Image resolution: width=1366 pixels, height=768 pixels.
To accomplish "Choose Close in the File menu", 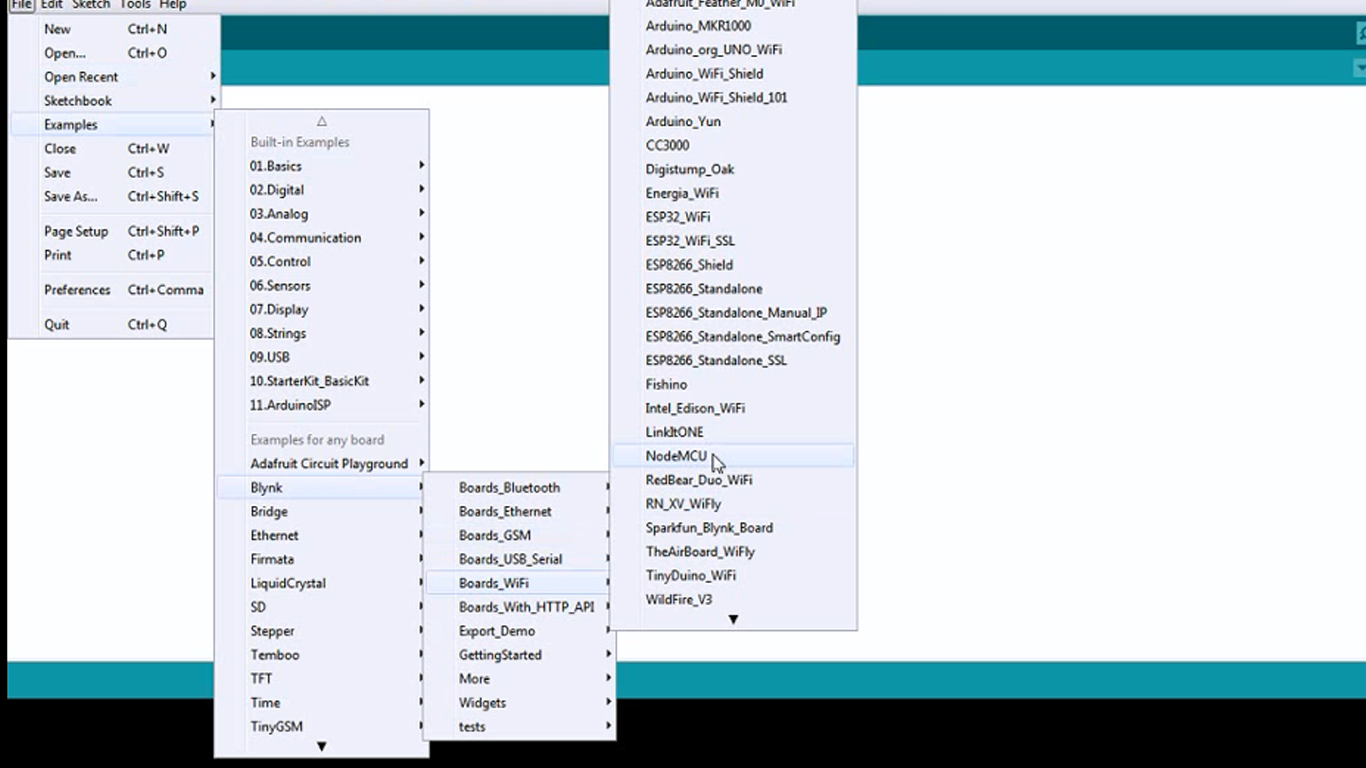I will (115, 149).
